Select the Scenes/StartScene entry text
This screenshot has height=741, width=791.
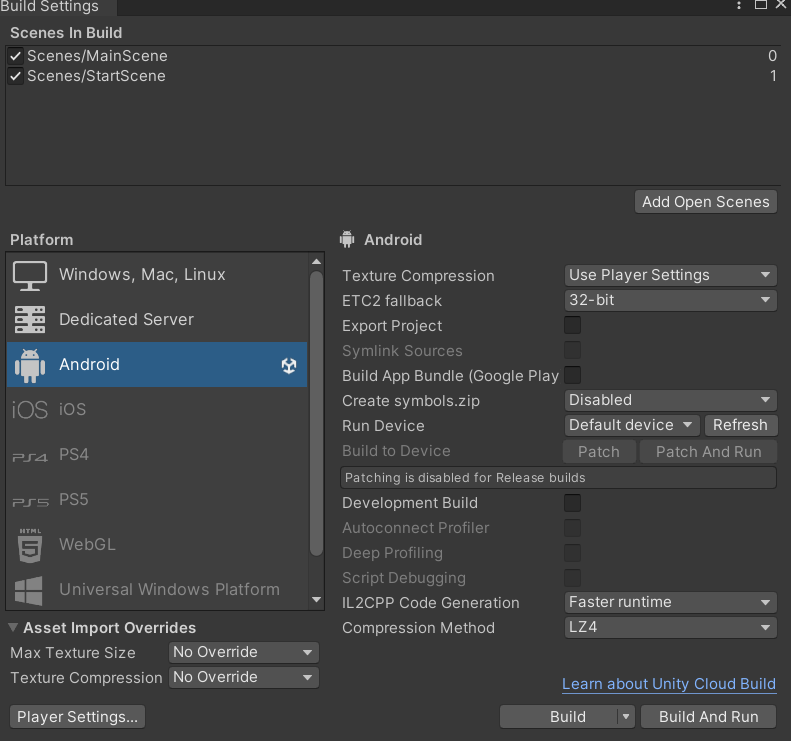tap(96, 76)
